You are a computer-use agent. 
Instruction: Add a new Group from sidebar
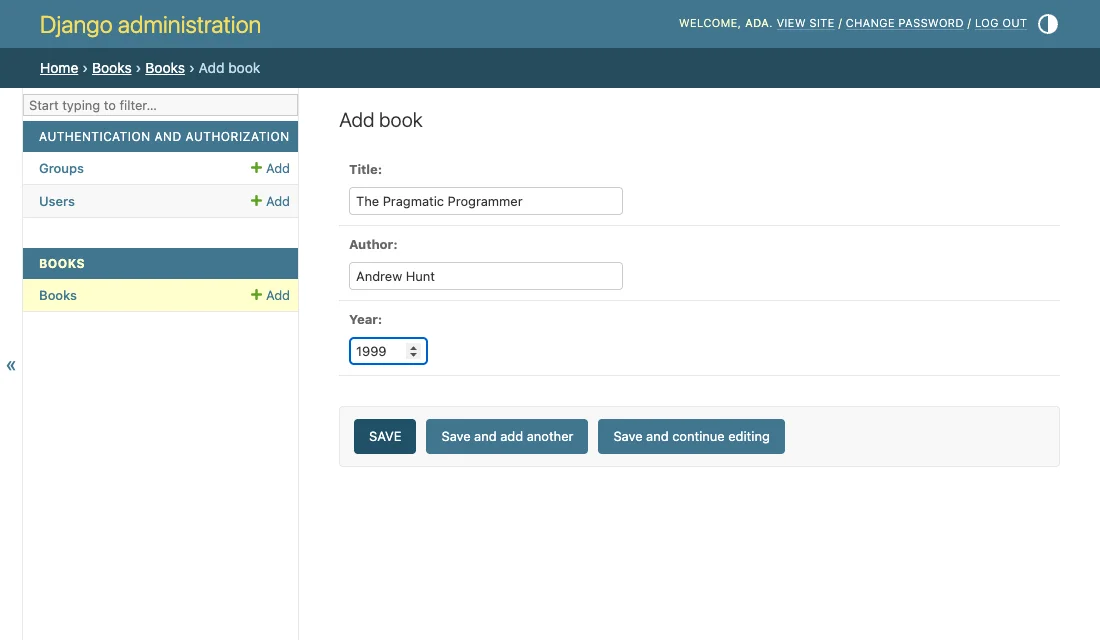pos(270,168)
